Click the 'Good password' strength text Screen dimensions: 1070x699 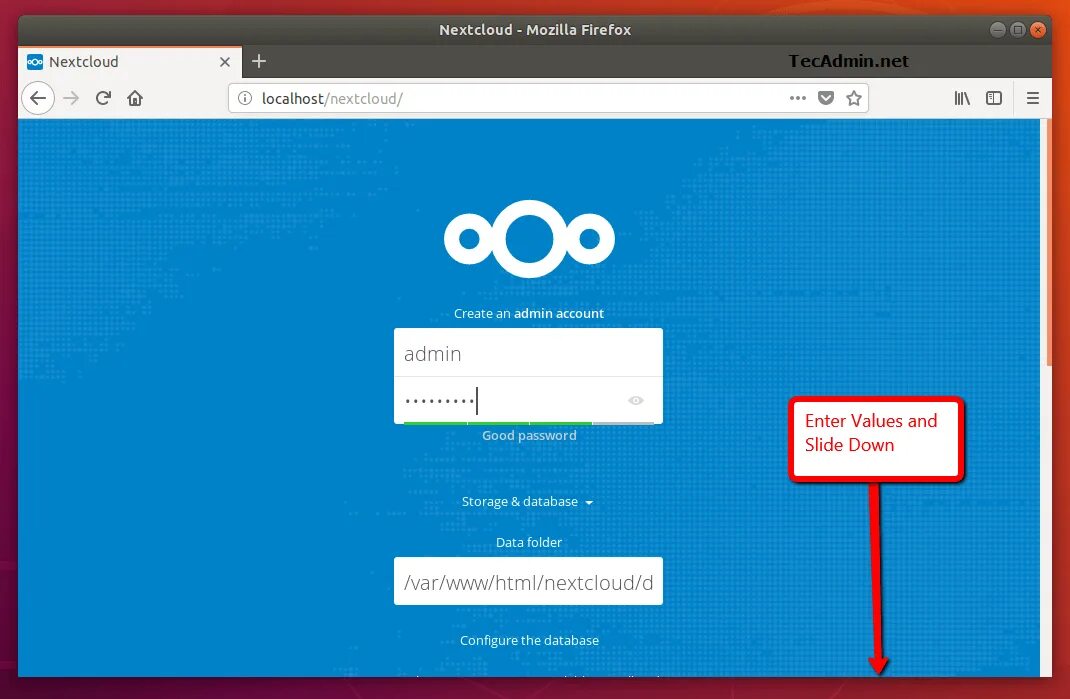click(529, 436)
